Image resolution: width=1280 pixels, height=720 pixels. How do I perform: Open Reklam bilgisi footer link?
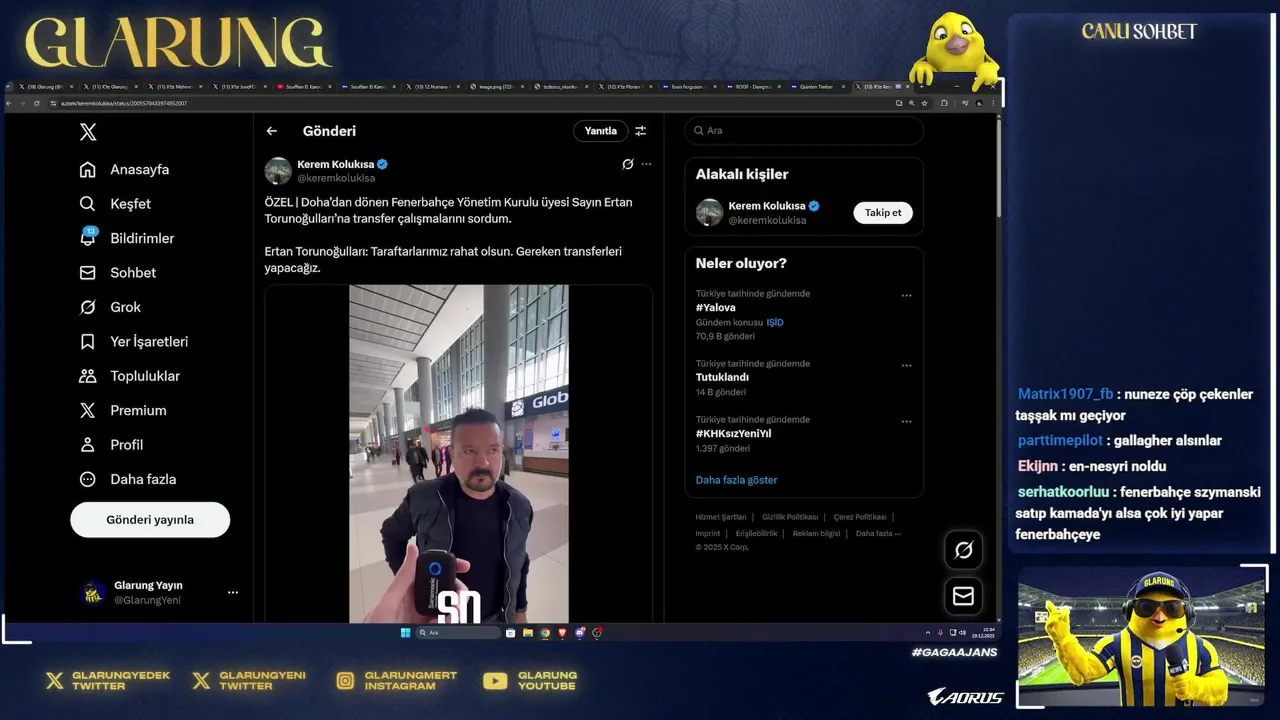coord(816,533)
